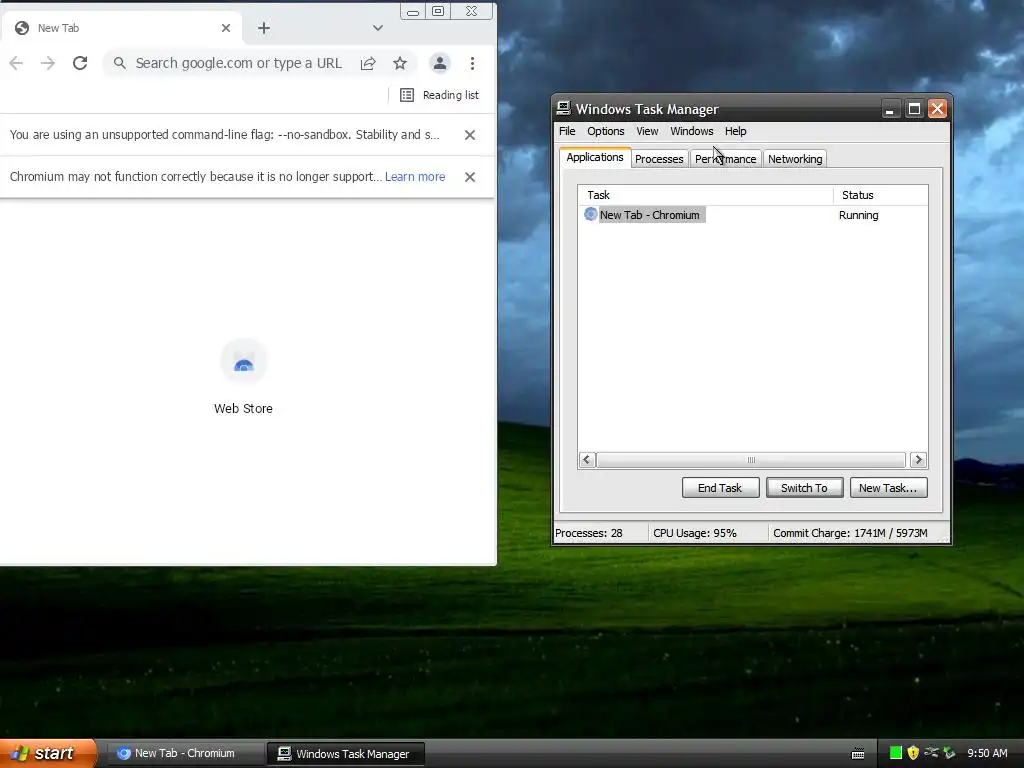Screen dimensions: 1024x768
Task: Open the Windows menu in Task Manager
Action: click(692, 131)
